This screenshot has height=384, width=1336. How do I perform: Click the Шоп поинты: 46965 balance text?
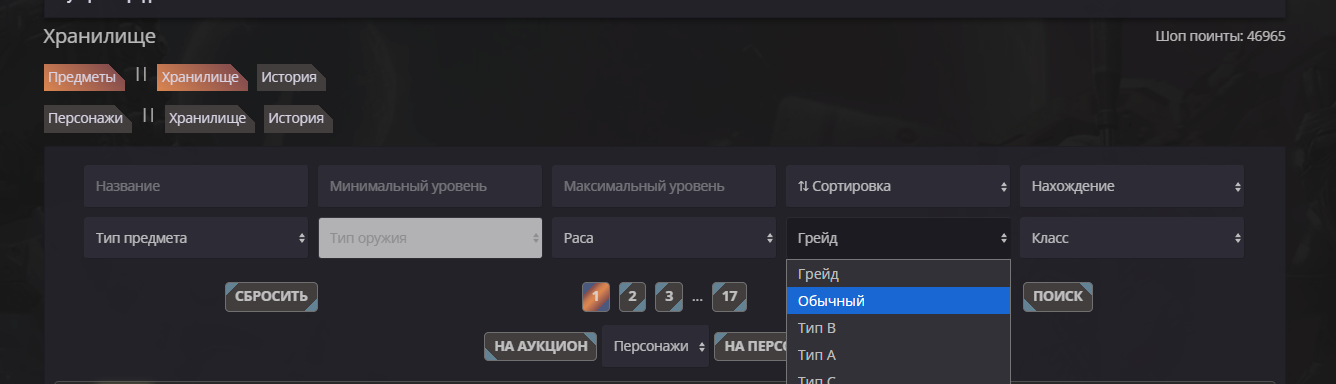[1220, 36]
